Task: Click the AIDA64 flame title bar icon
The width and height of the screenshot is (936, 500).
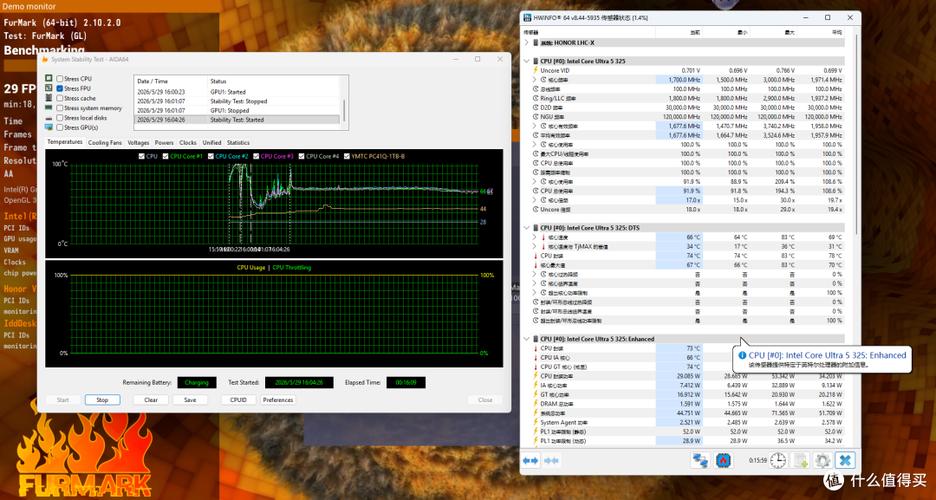Action: tap(45, 59)
